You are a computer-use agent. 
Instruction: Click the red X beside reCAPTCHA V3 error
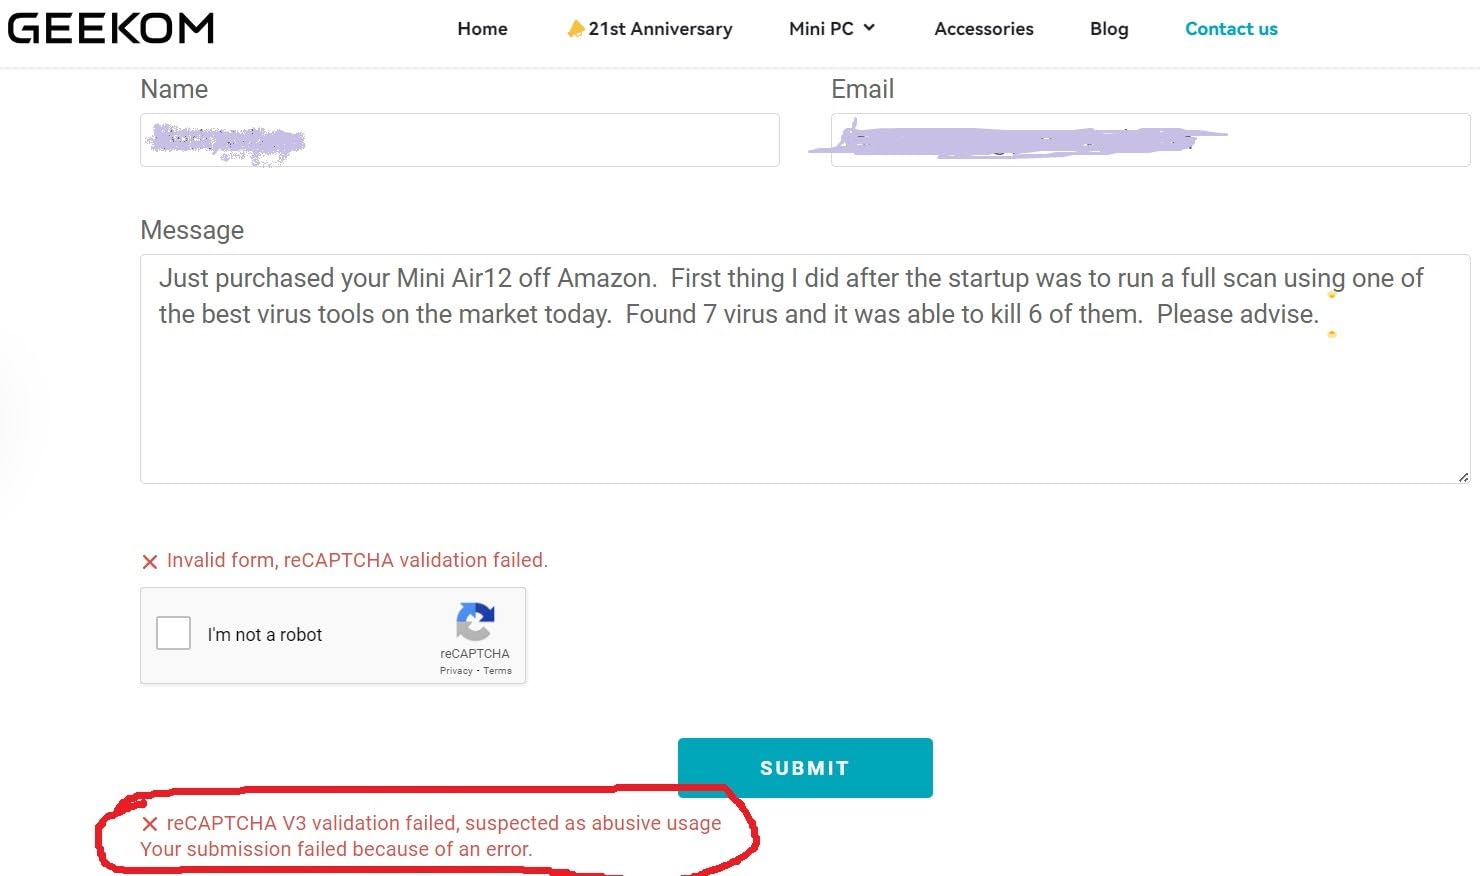pyautogui.click(x=150, y=824)
